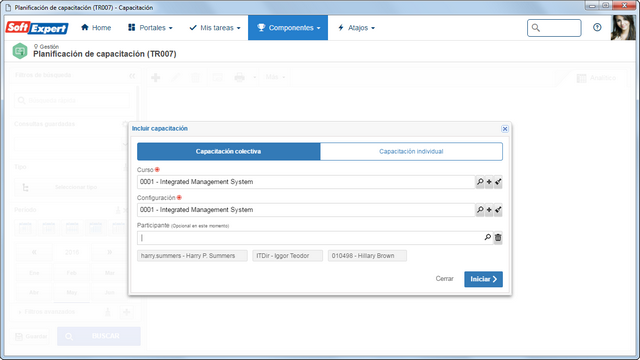The width and height of the screenshot is (640, 360).
Task: Click the background edit pencil icon
Action: point(176,77)
